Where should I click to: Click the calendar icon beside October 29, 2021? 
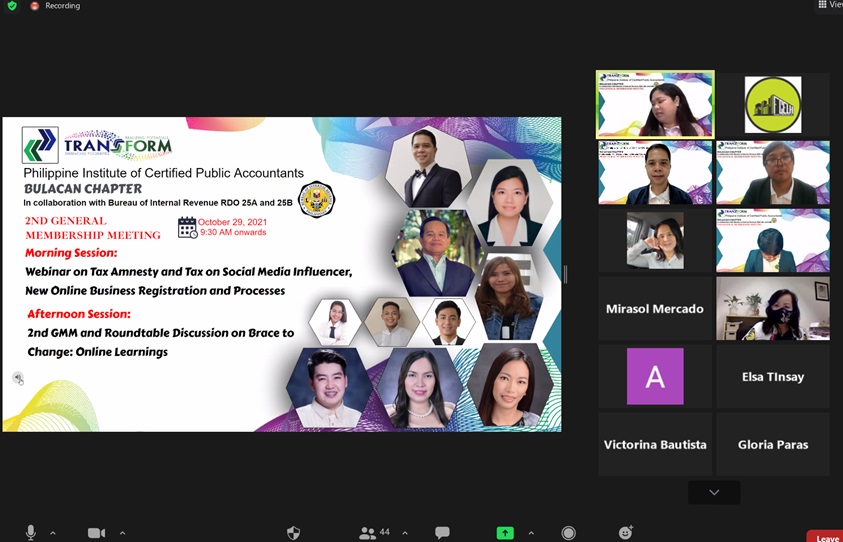pos(188,227)
